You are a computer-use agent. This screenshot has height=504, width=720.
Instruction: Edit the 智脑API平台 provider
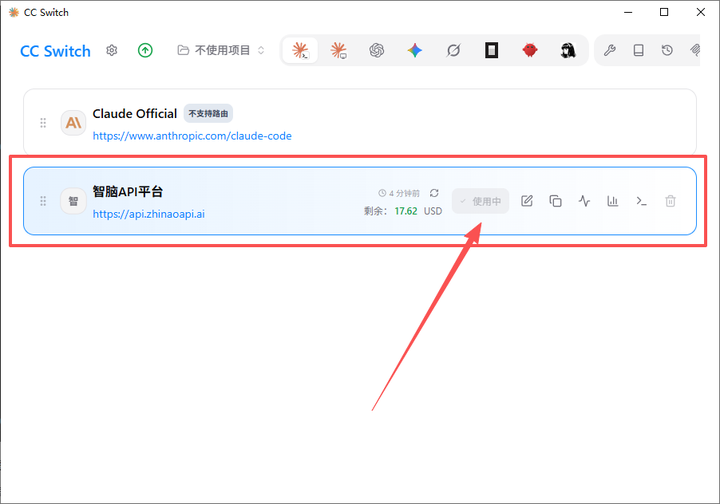point(527,201)
